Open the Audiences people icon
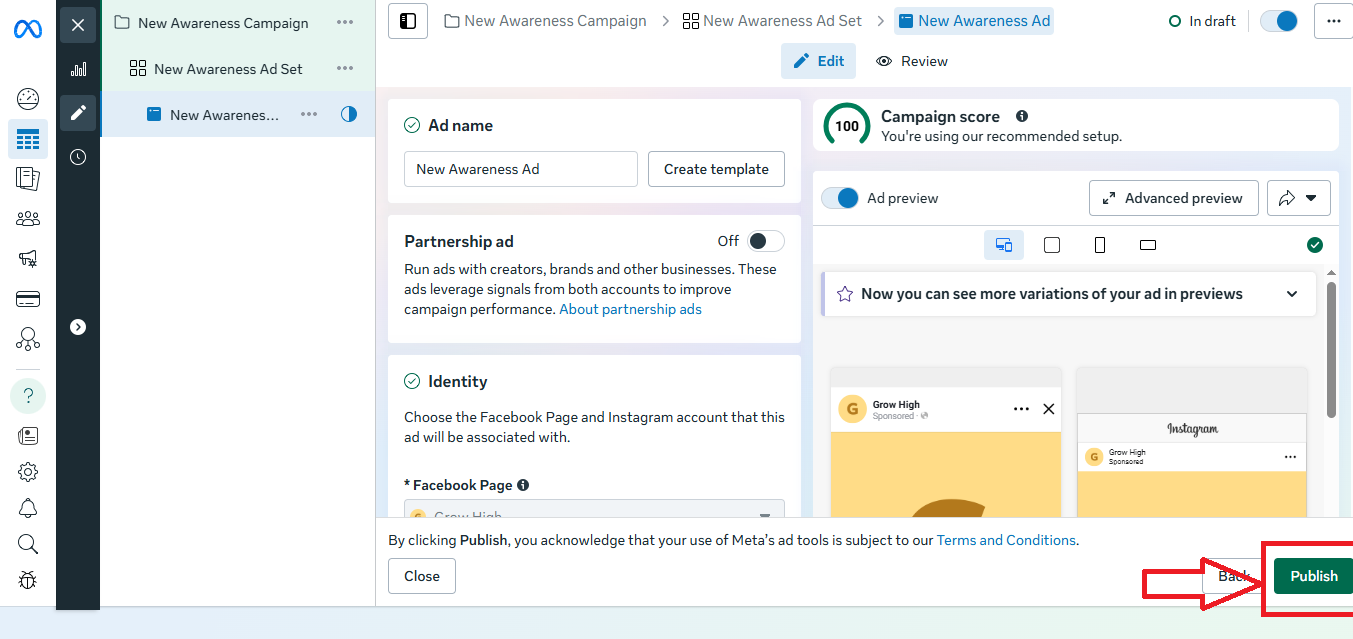The width and height of the screenshot is (1353, 639). pyautogui.click(x=28, y=219)
